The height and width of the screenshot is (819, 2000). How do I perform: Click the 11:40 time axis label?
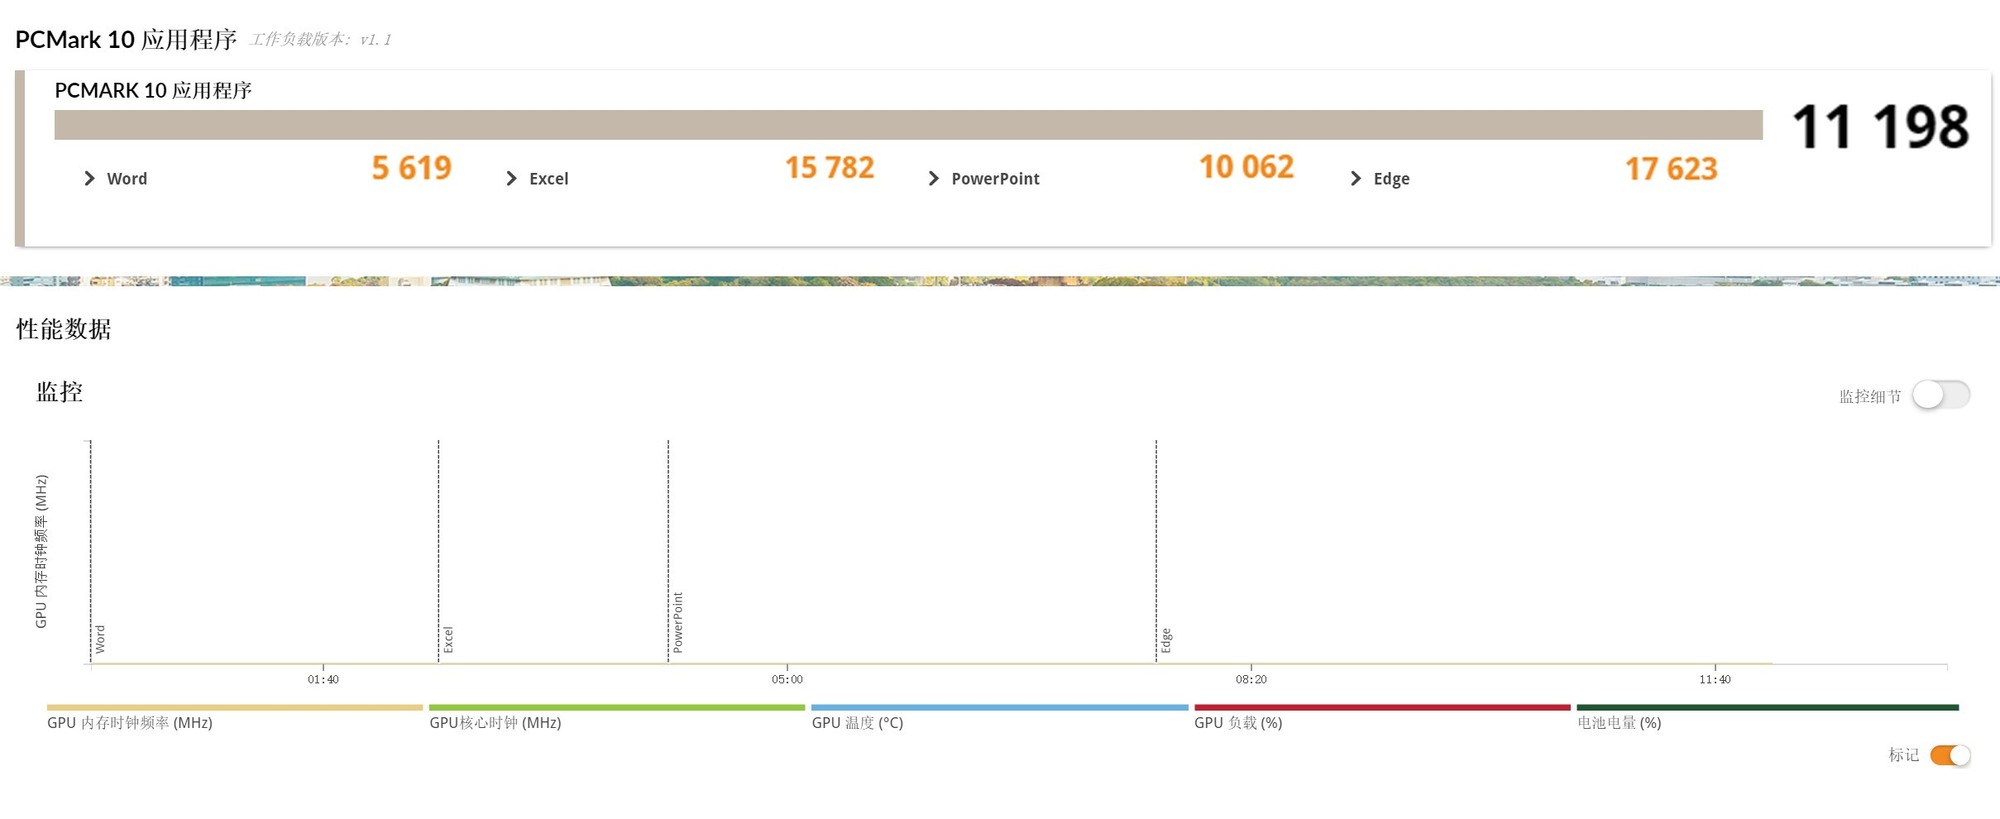[1715, 680]
